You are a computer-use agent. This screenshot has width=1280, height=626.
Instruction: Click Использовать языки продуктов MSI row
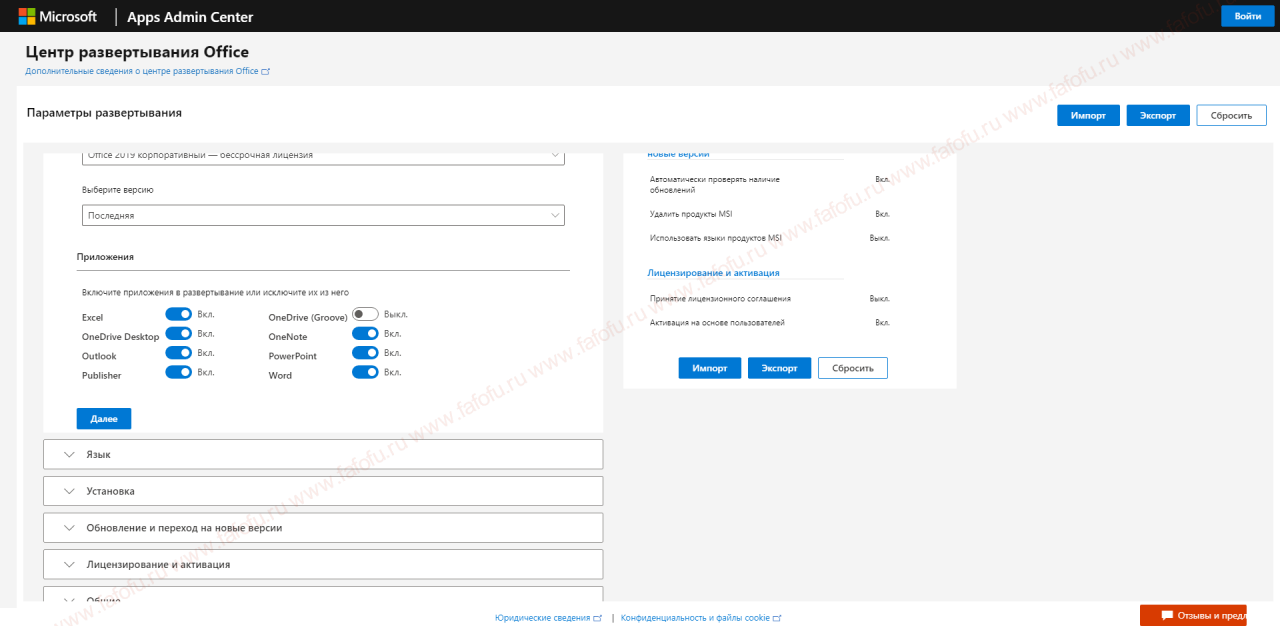(x=769, y=238)
